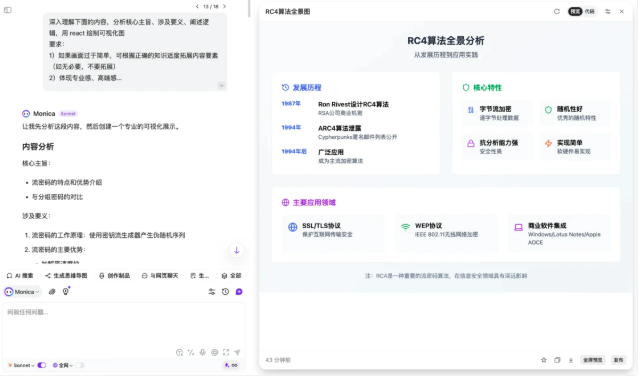This screenshot has width=641, height=379.
Task: Click the AI 搜索 shortcut chip
Action: tap(20, 276)
